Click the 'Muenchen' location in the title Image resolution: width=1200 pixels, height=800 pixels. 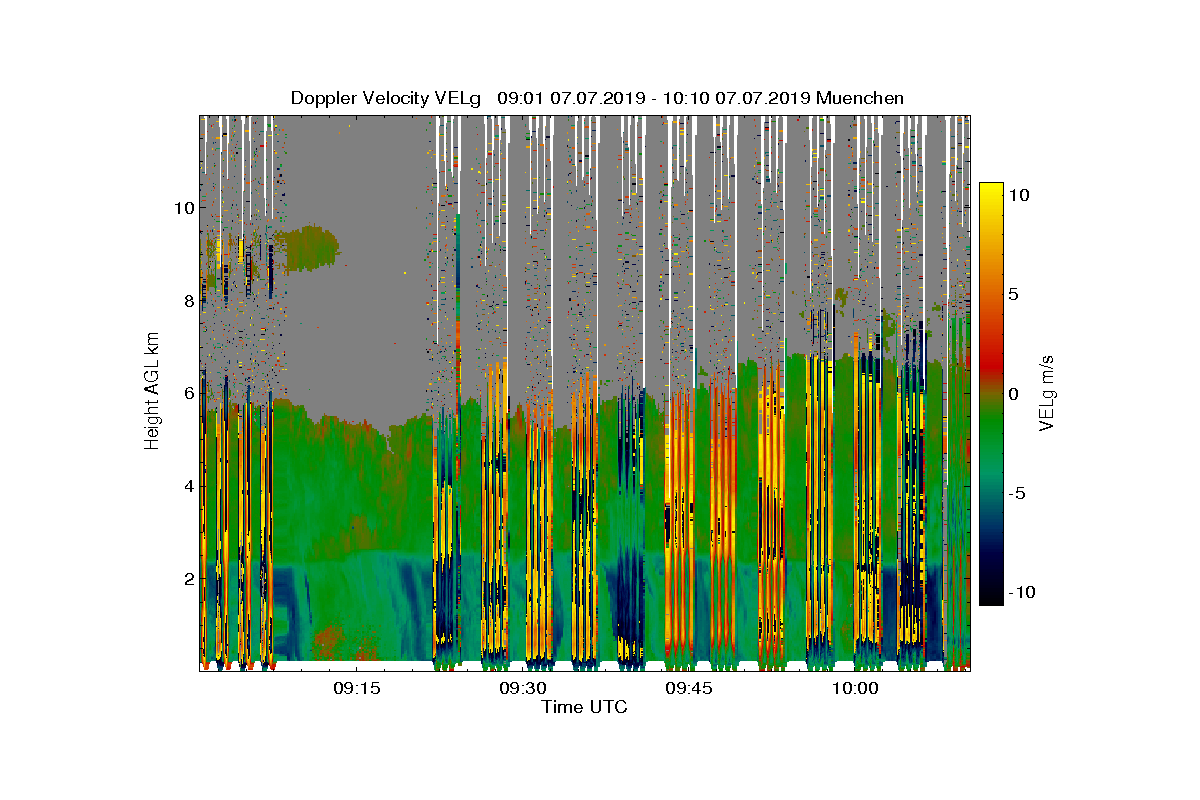[x=860, y=98]
